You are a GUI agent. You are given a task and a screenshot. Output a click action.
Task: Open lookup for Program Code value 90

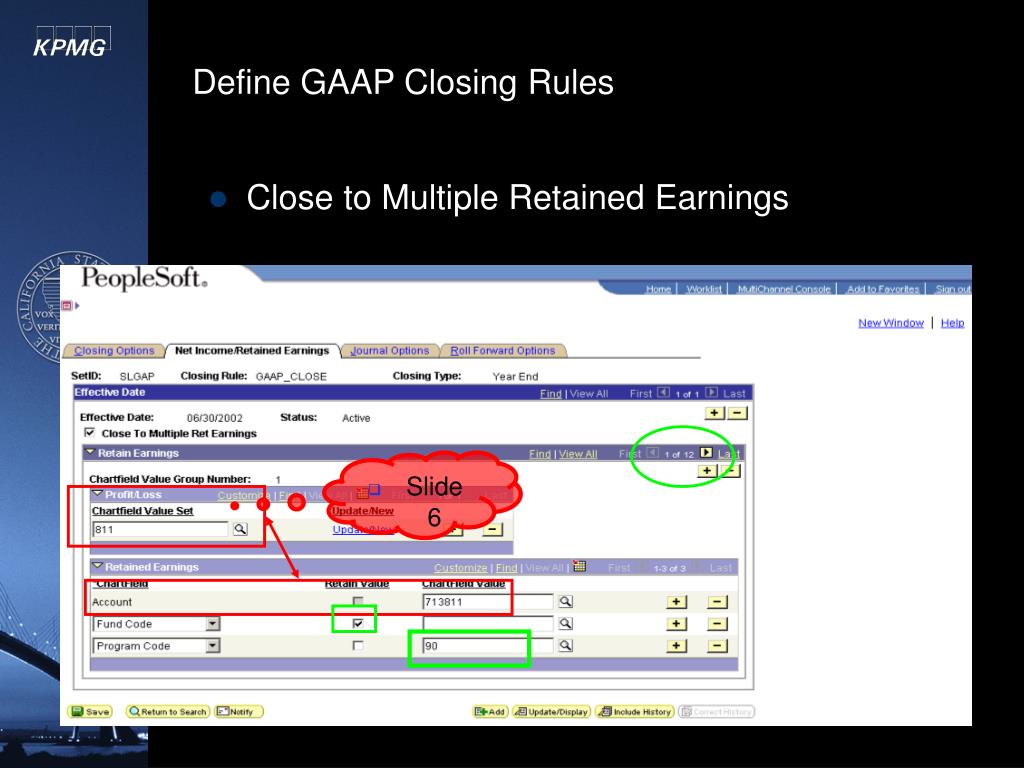[x=566, y=645]
